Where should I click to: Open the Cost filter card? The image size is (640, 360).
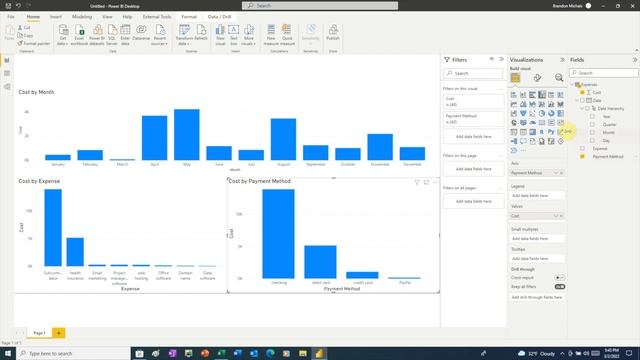(473, 102)
